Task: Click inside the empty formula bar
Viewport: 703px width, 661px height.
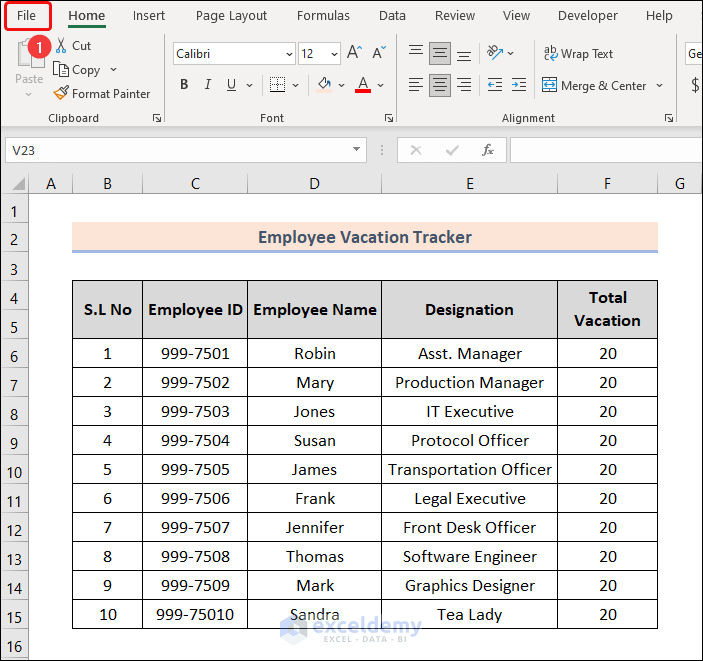Action: 606,150
